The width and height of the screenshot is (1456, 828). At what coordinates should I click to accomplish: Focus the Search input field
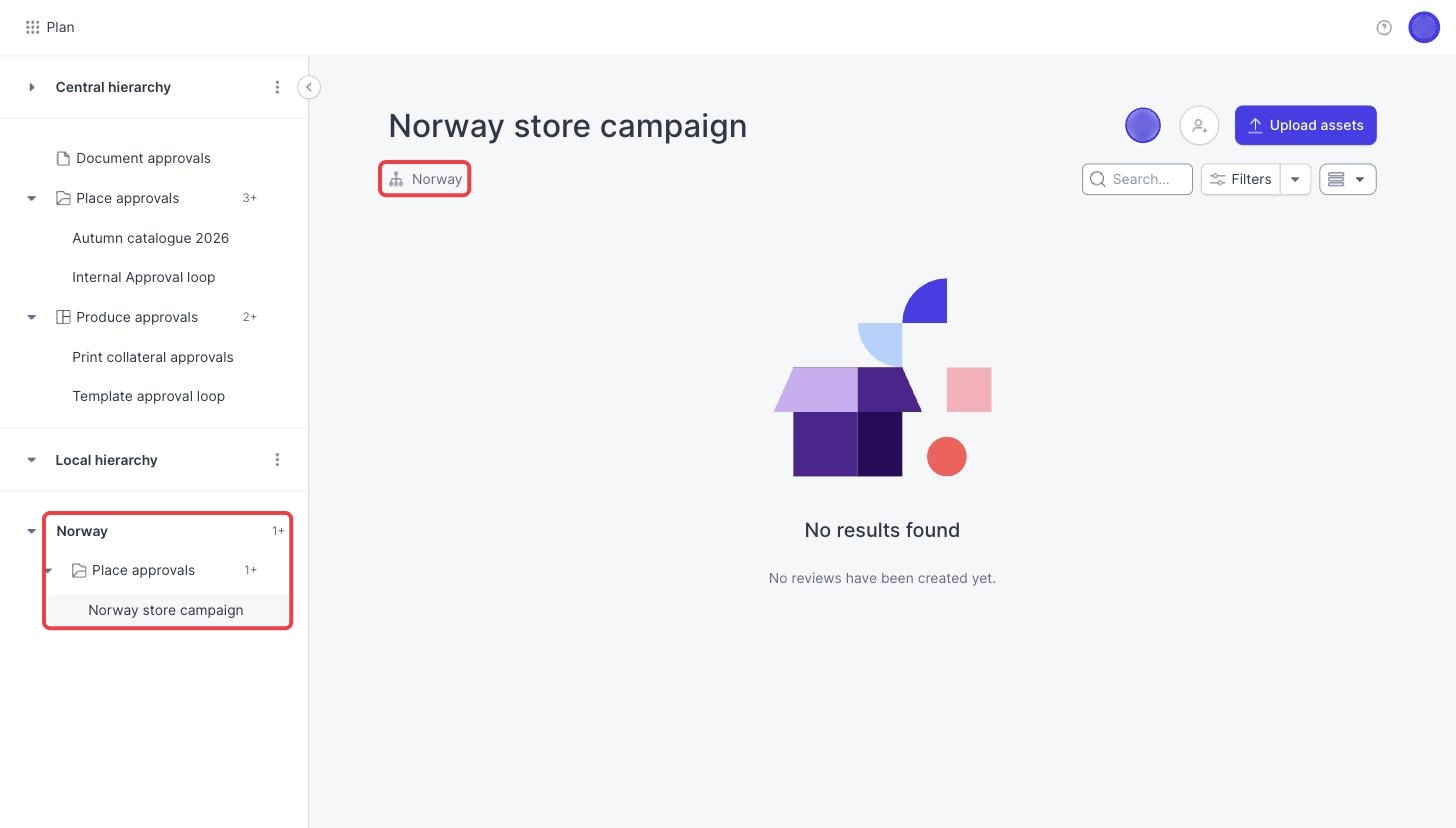1137,179
